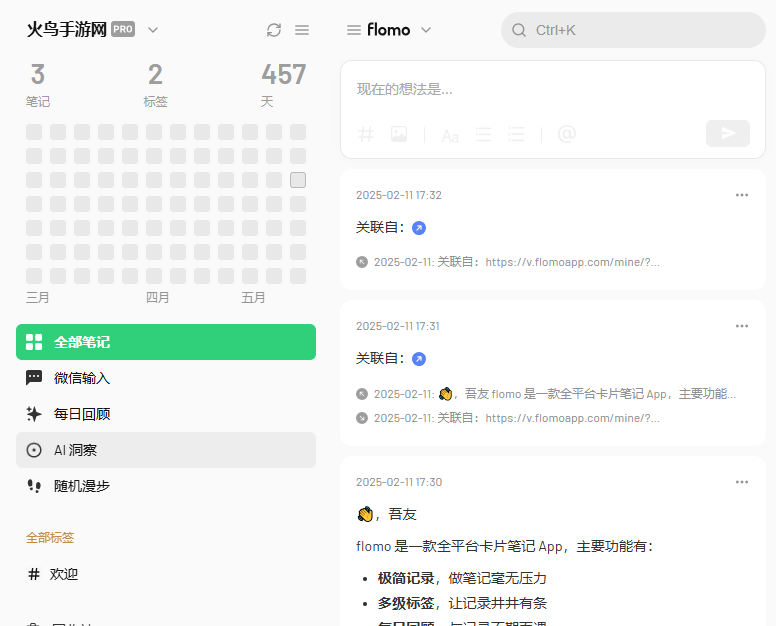The width and height of the screenshot is (776, 626).
Task: Click the 微信输入 chat bubble icon
Action: tap(34, 378)
